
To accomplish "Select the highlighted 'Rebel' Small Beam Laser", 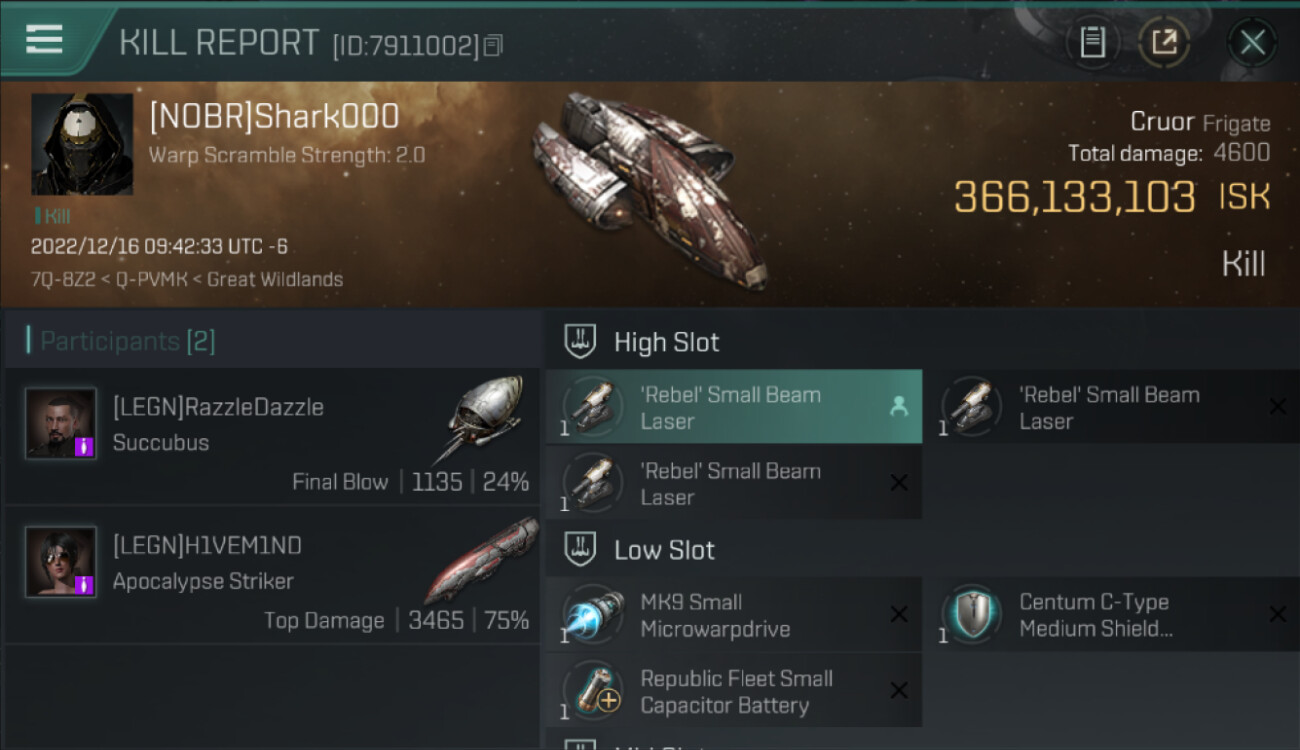I will [x=734, y=407].
